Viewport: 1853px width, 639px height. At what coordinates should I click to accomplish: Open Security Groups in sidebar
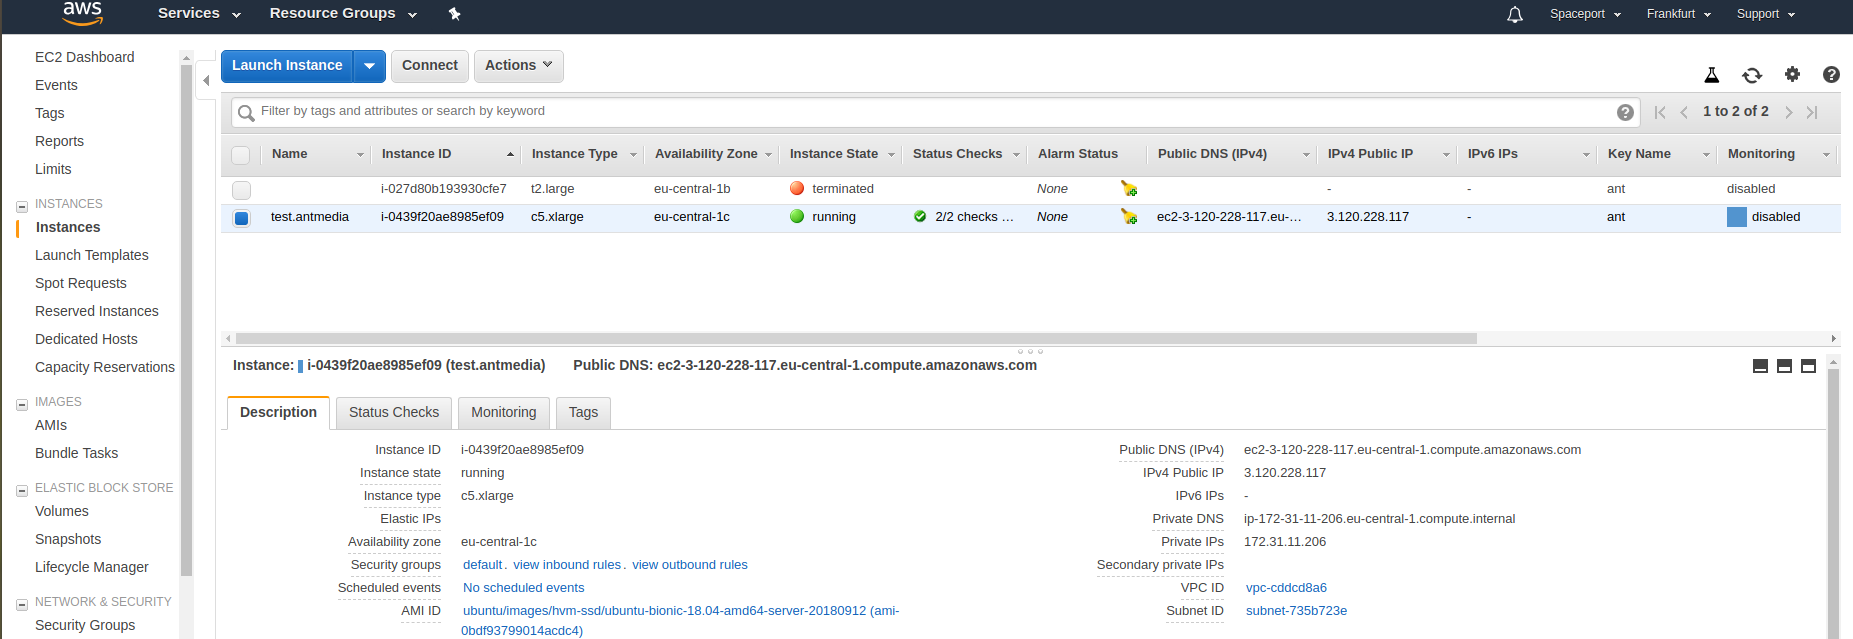coord(85,625)
